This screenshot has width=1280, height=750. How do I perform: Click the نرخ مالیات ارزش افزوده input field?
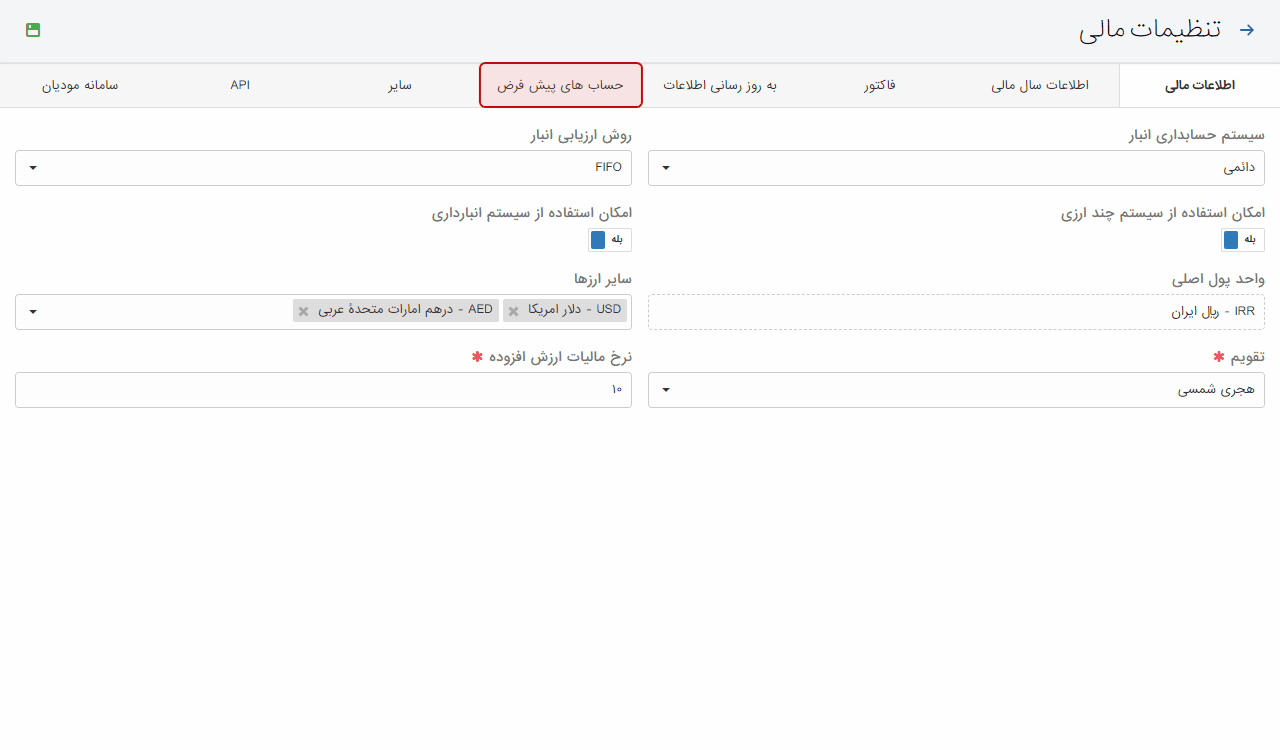click(x=323, y=390)
